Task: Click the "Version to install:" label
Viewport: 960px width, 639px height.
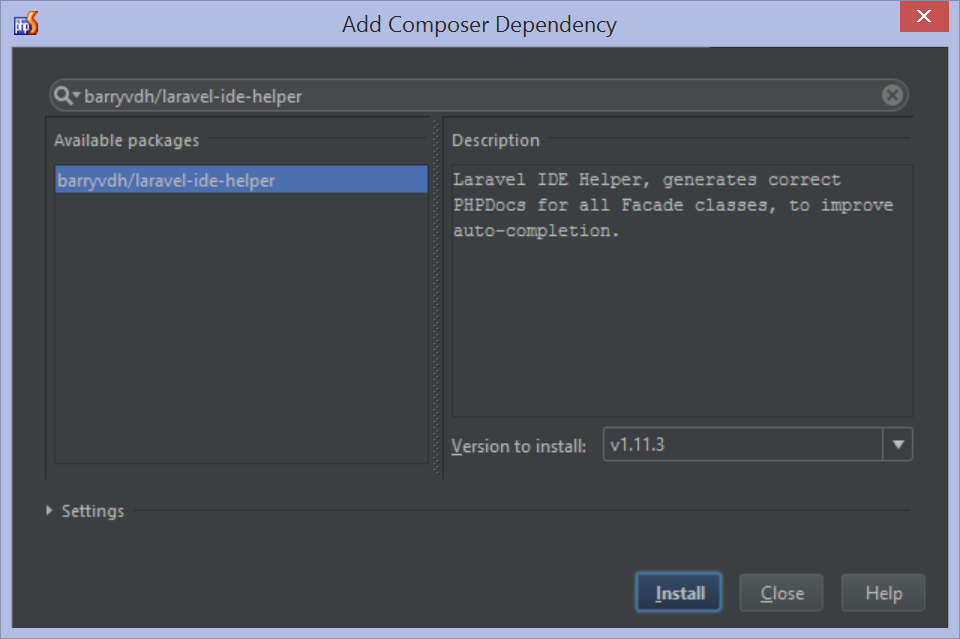Action: tap(518, 446)
